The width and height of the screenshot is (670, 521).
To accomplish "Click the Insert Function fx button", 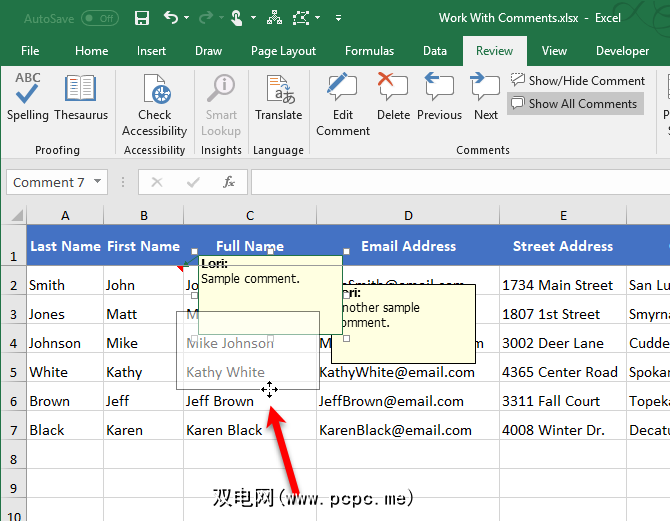I will point(229,182).
